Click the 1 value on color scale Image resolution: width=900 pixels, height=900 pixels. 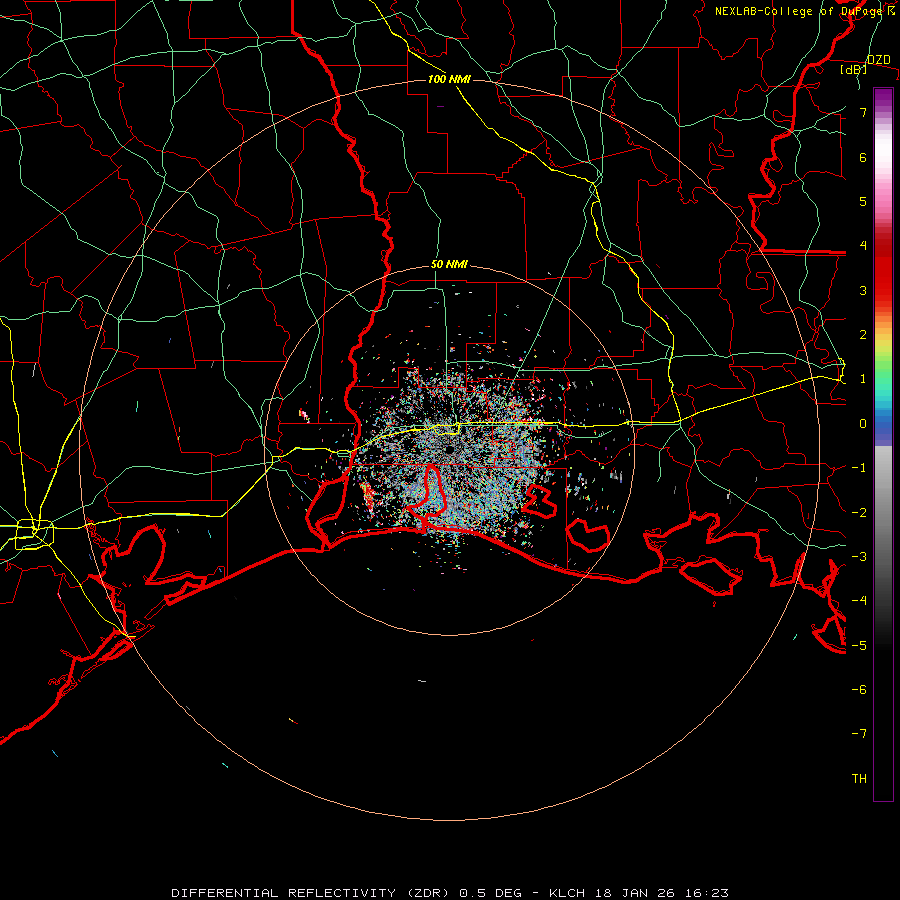pyautogui.click(x=863, y=379)
